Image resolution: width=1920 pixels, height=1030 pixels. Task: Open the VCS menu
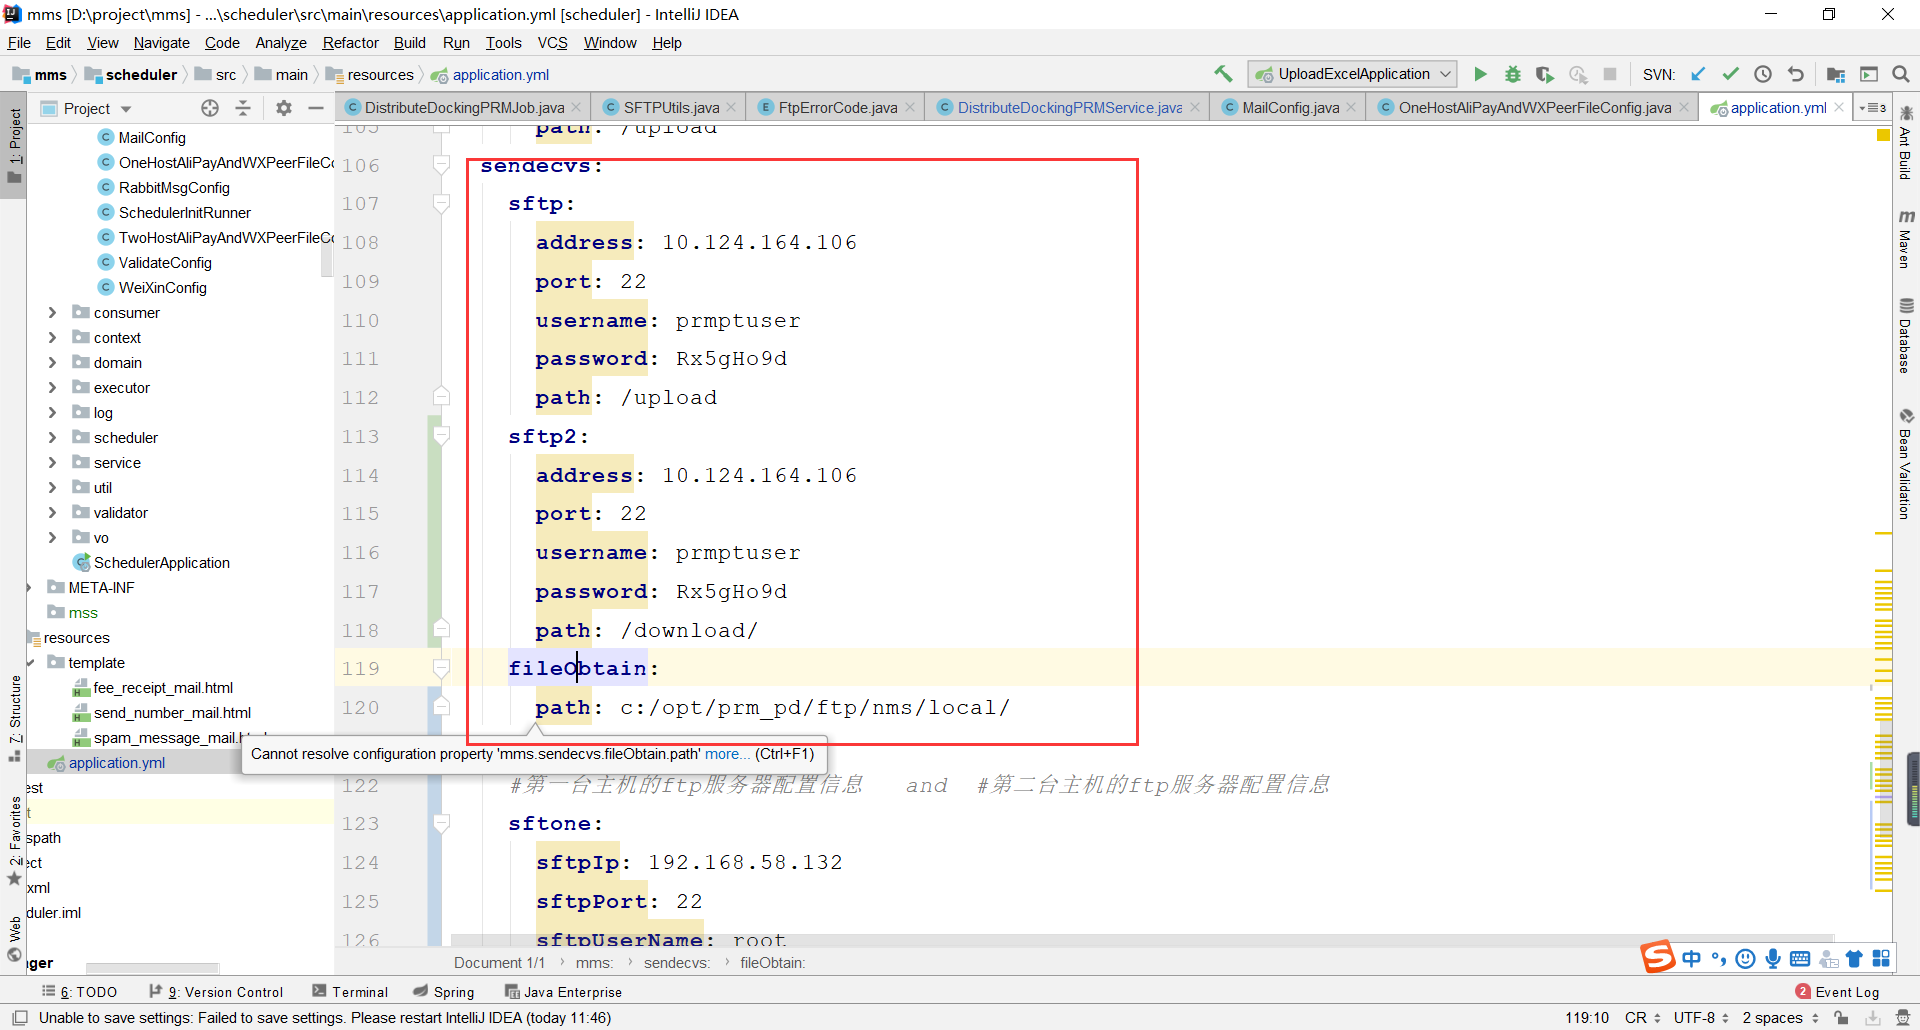pos(552,43)
